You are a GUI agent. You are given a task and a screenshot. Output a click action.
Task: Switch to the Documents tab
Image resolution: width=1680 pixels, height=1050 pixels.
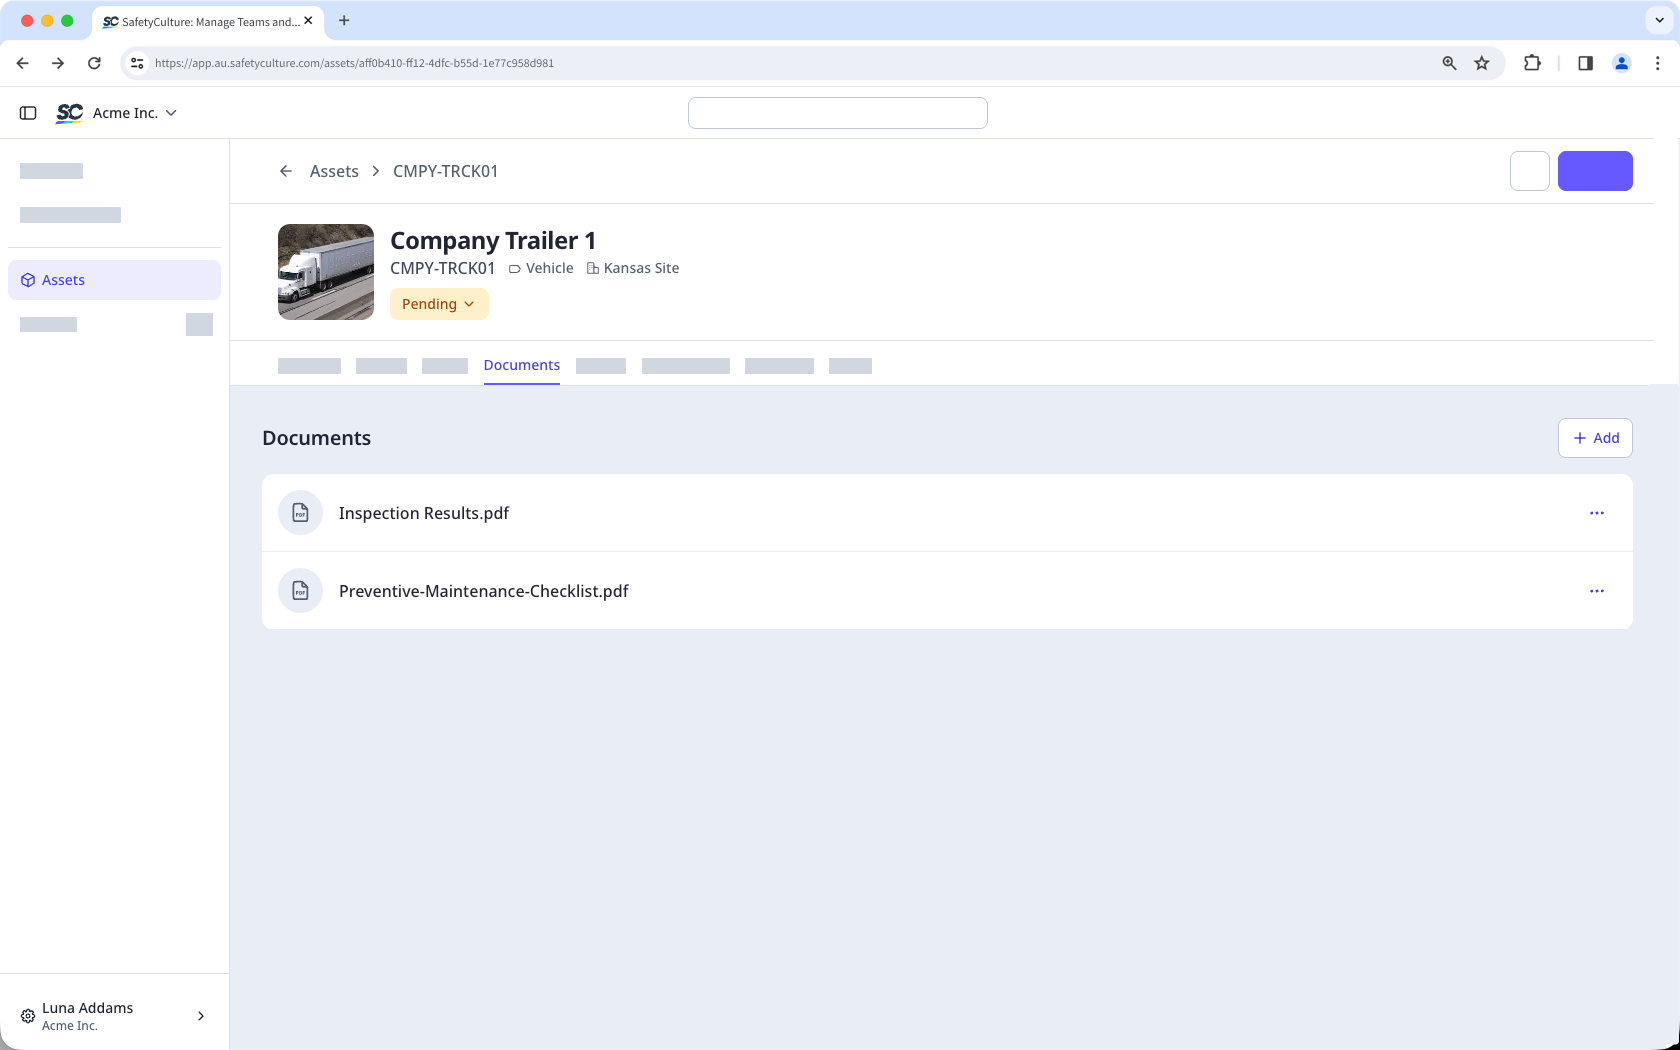coord(522,365)
